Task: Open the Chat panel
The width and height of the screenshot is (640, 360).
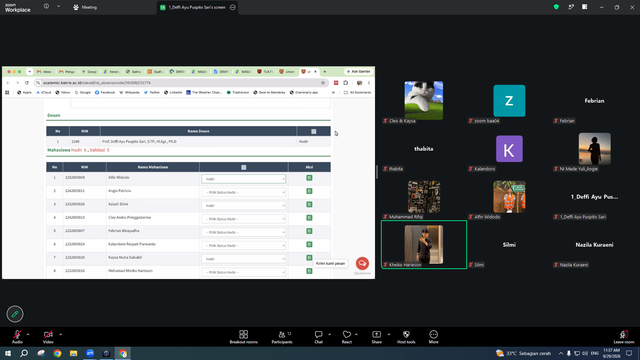Action: click(x=318, y=337)
